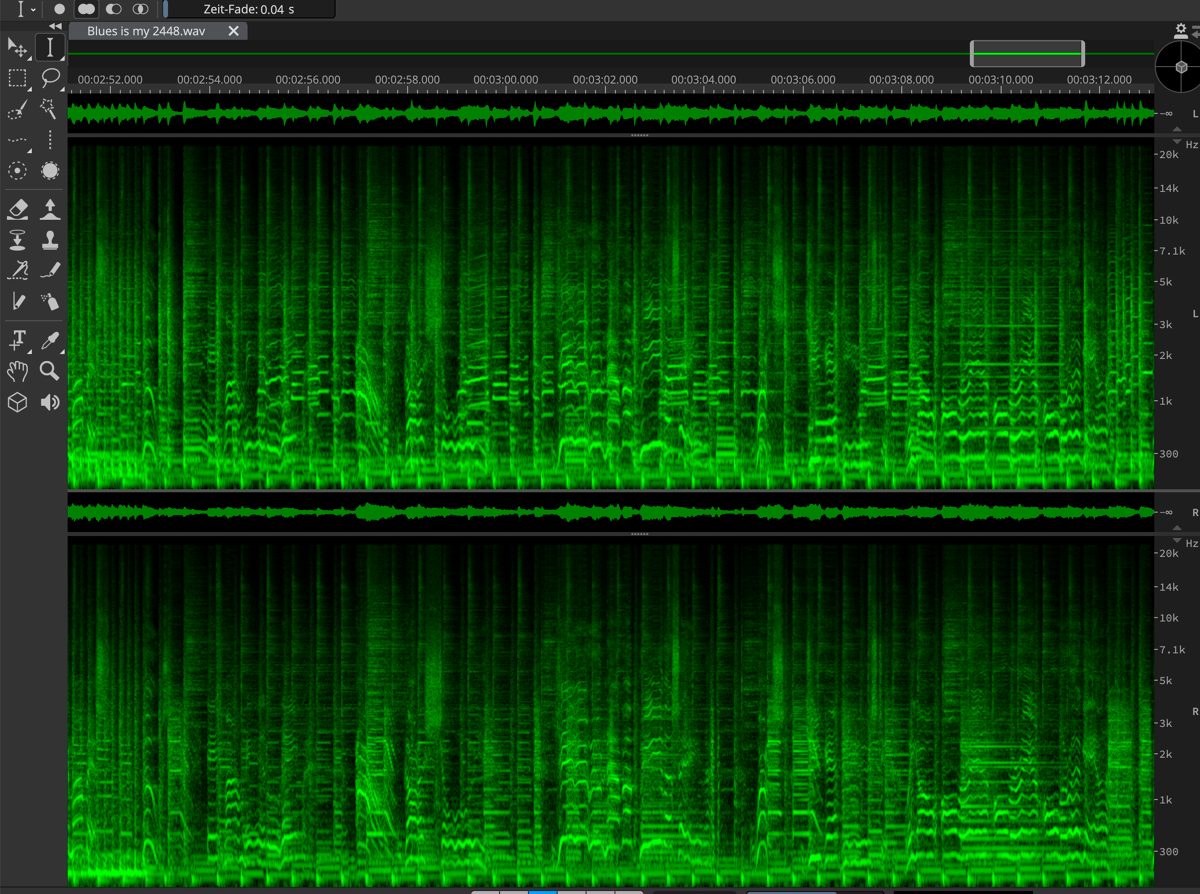The width and height of the screenshot is (1200, 894).
Task: Choose the Clone Stamp tool
Action: tap(50, 239)
